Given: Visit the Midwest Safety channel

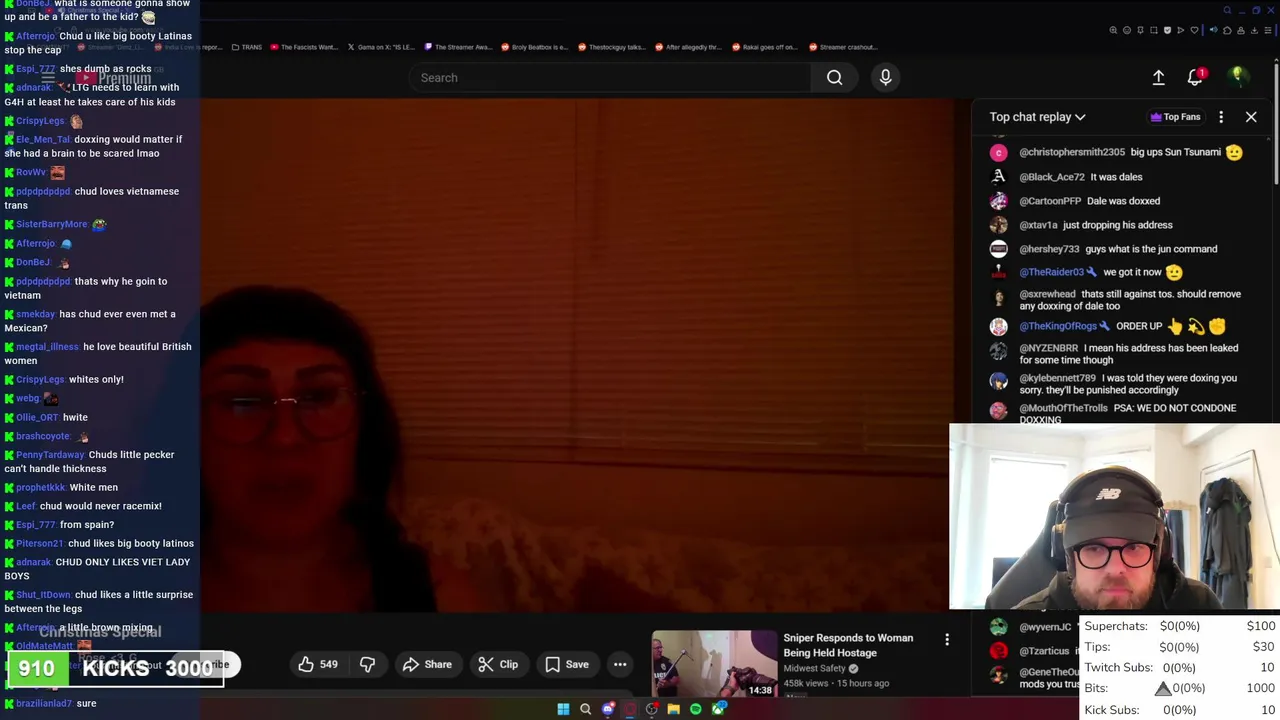Looking at the screenshot, I should point(815,668).
